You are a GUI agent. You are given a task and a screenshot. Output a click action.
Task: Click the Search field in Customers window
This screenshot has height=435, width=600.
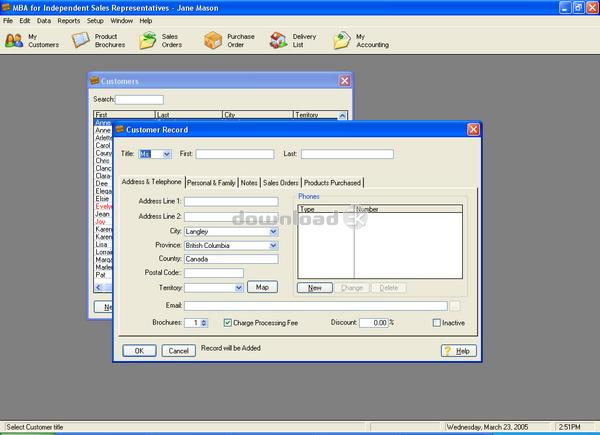point(139,100)
